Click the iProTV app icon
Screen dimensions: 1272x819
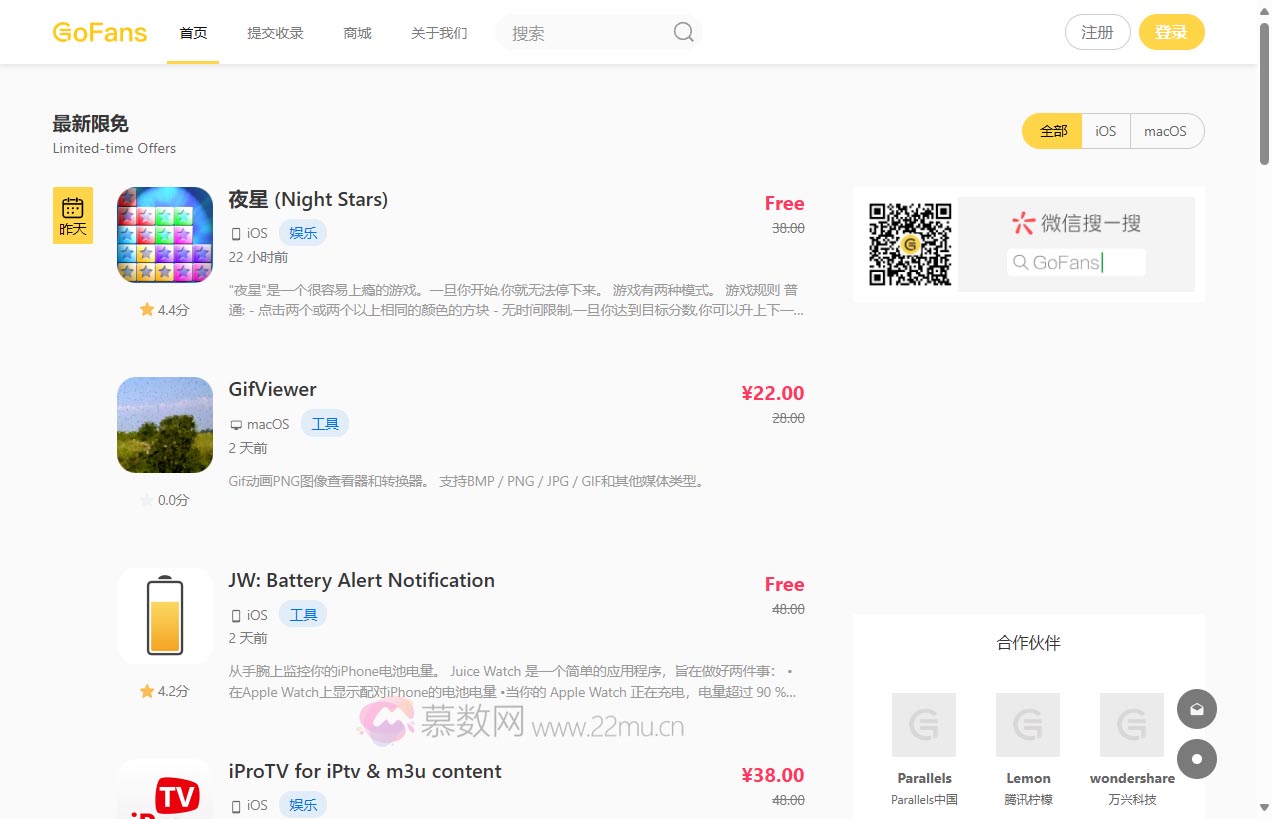(x=165, y=790)
